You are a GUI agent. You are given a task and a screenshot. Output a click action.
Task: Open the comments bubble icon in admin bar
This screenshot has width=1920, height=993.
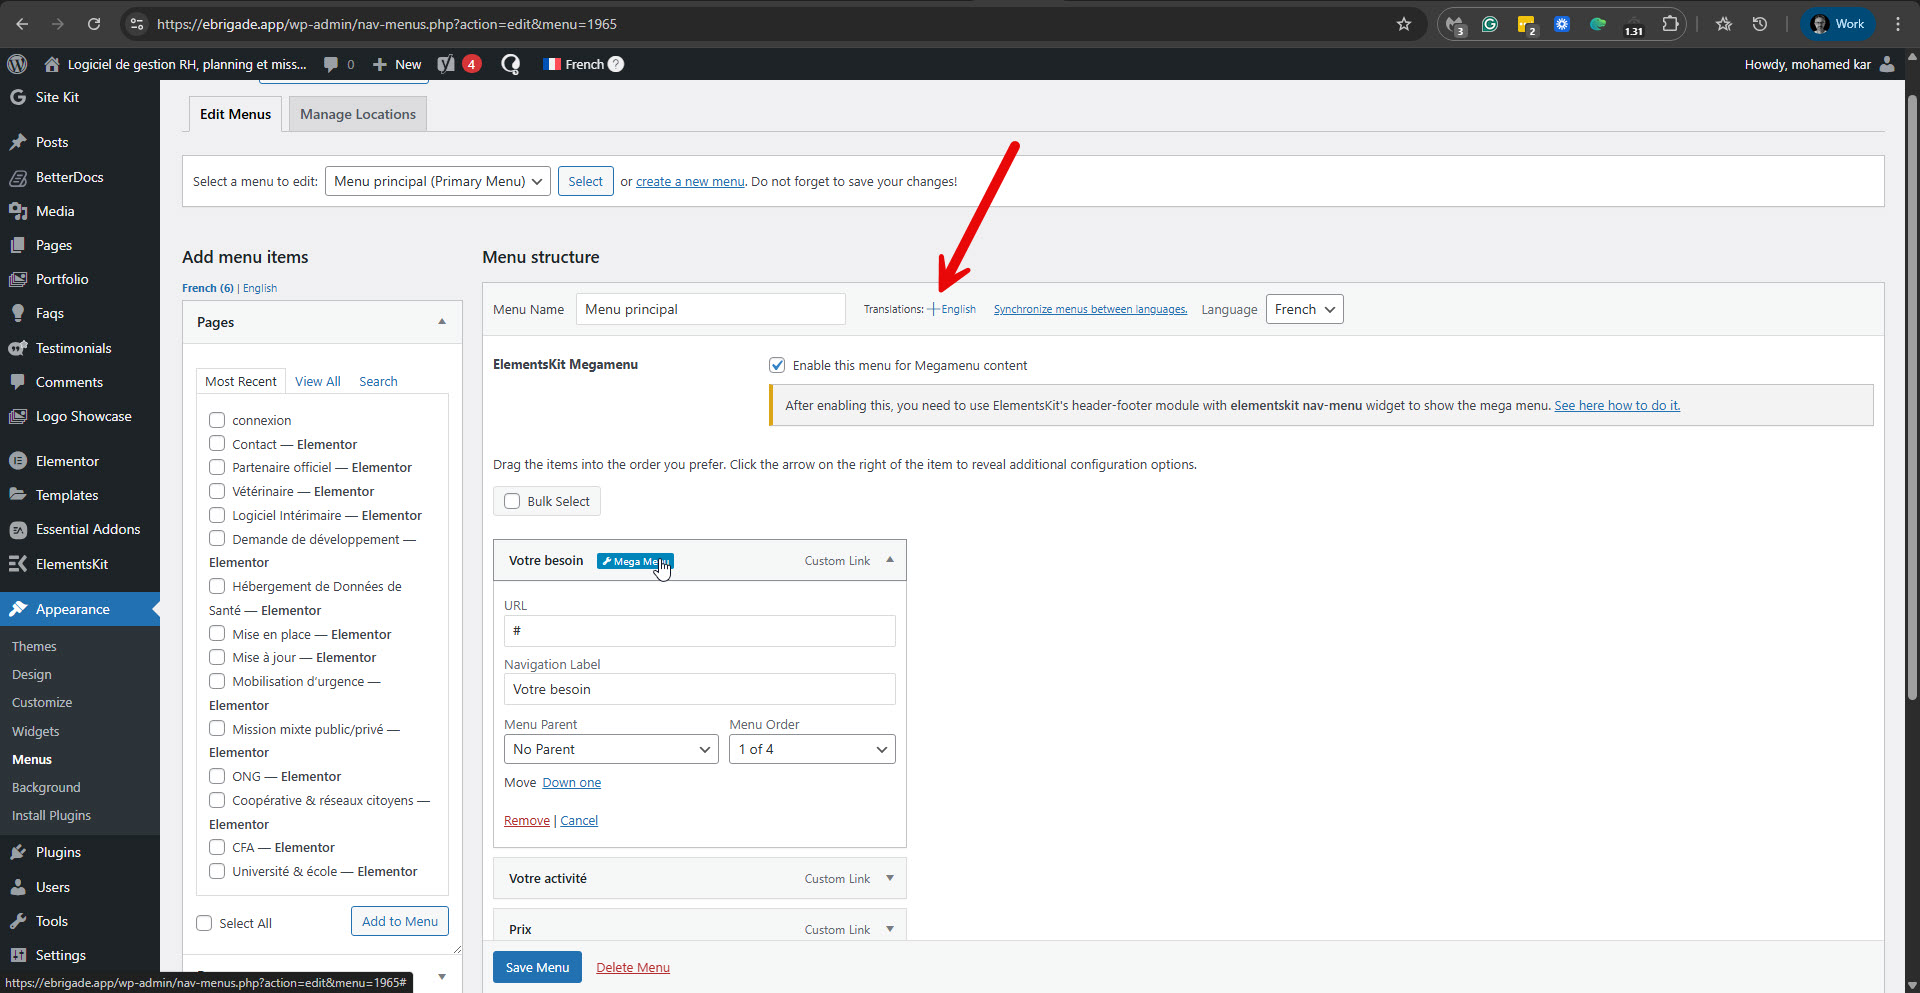click(331, 64)
